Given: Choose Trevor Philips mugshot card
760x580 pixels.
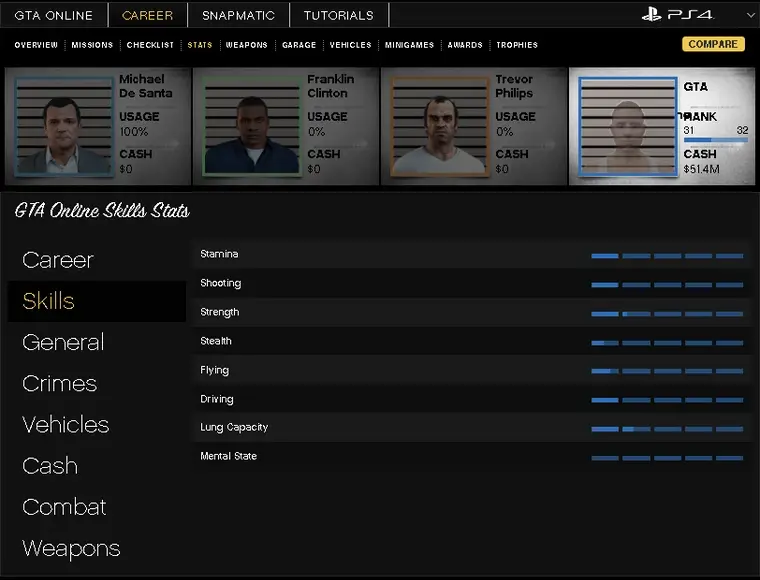Looking at the screenshot, I should pos(473,126).
